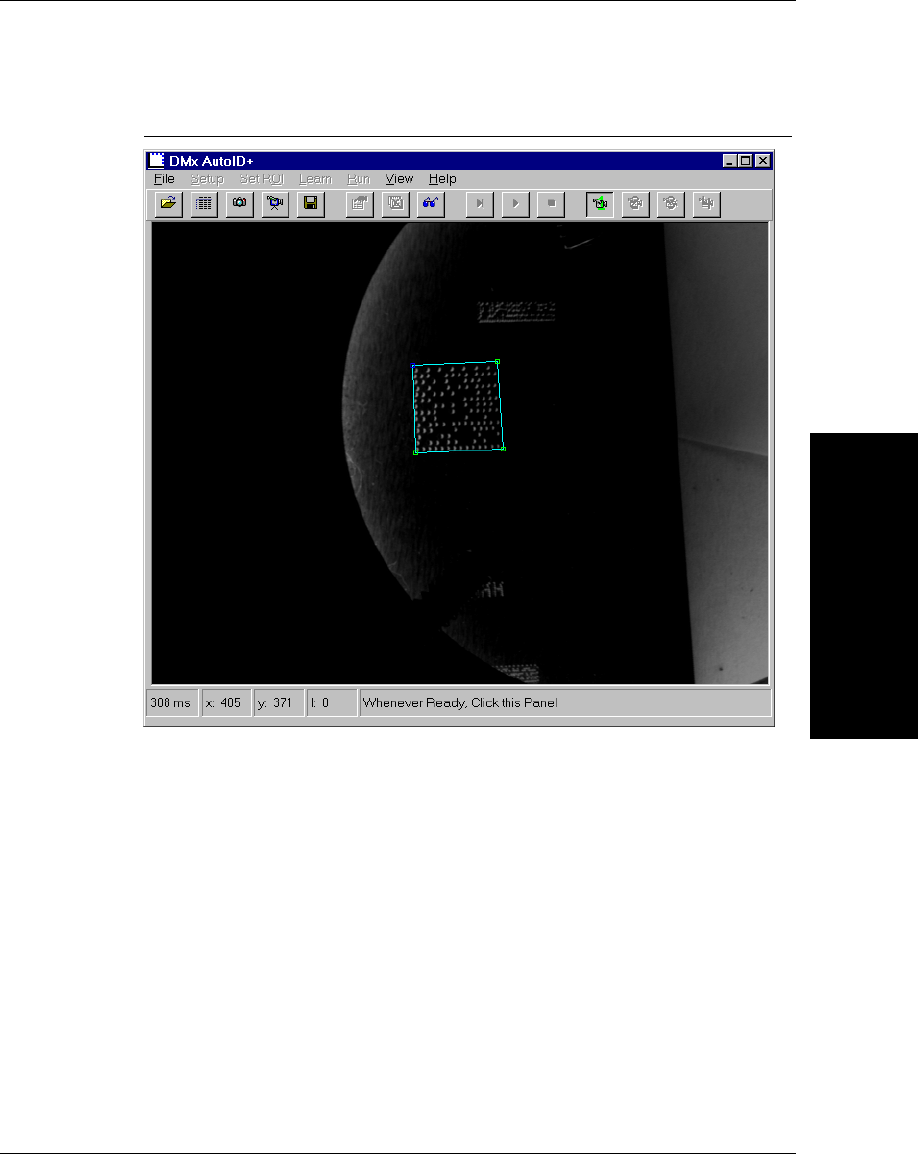918x1154 pixels.
Task: Click the grid pattern toolbar icon
Action: click(204, 204)
